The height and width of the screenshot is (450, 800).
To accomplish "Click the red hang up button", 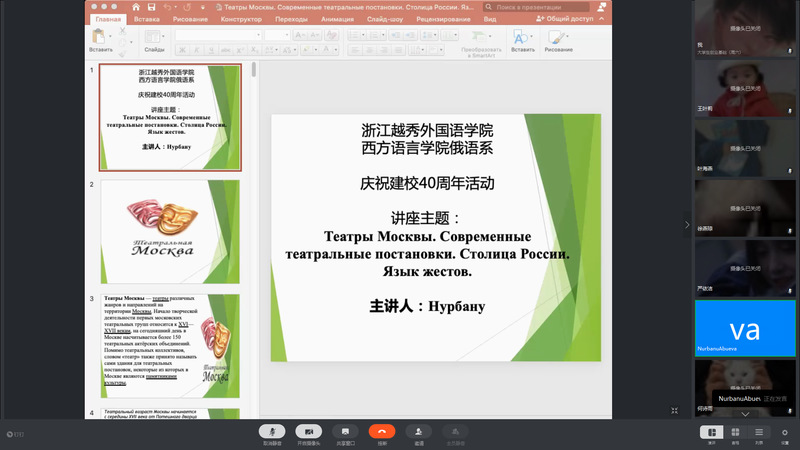I will (x=382, y=432).
